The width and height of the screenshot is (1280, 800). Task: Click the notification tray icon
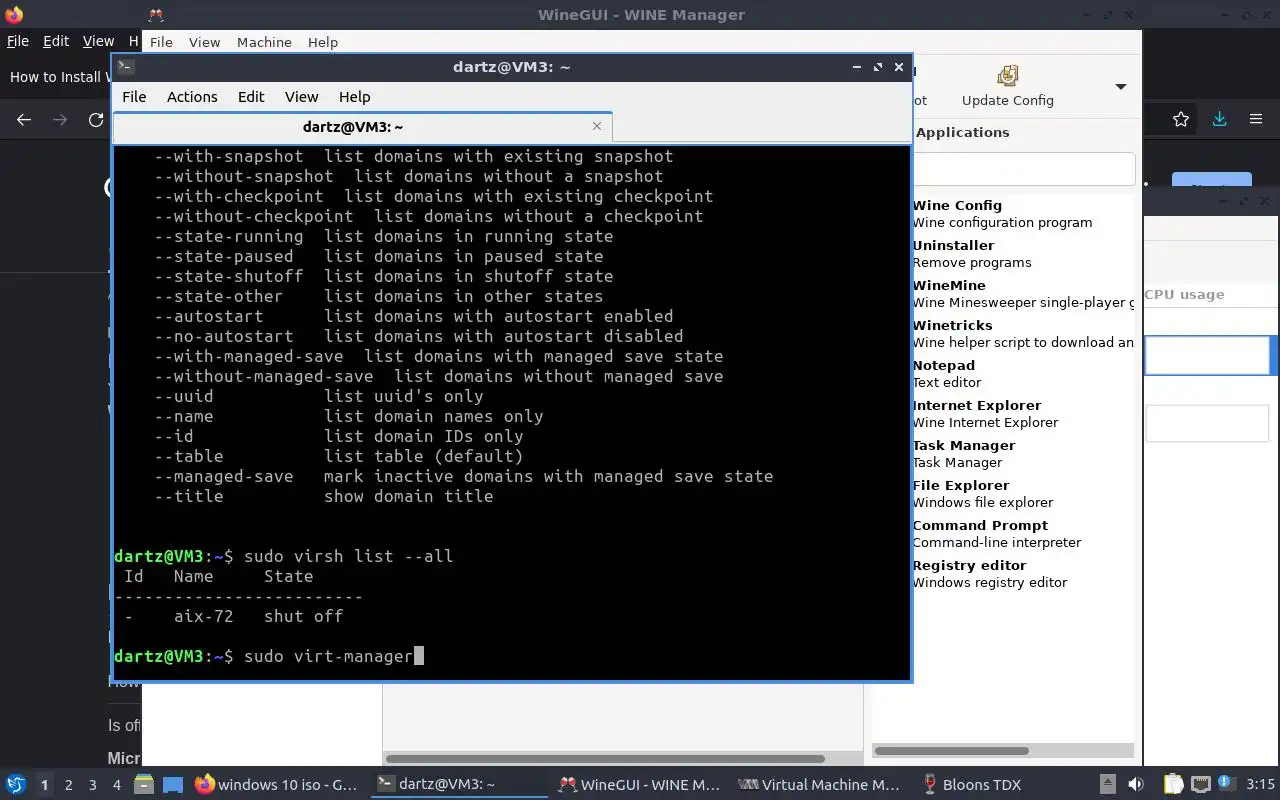(1225, 784)
